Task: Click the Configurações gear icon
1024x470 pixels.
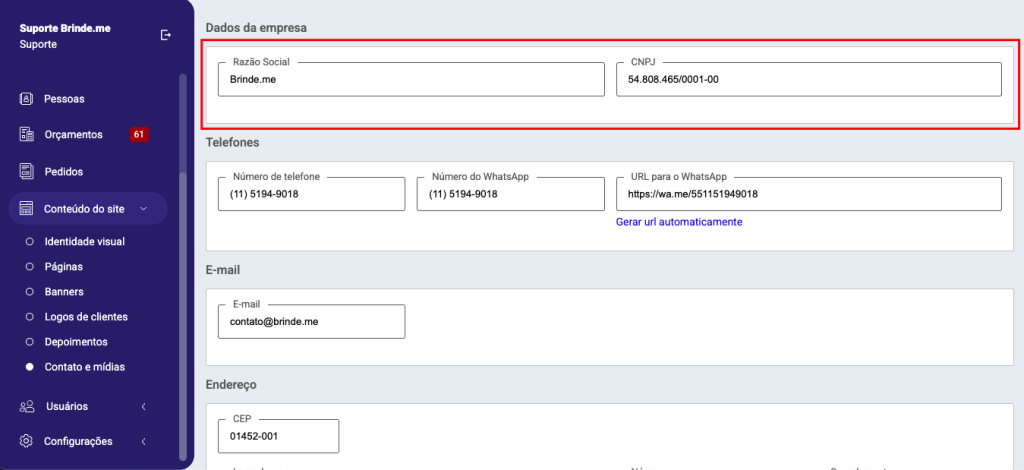Action: point(27,441)
